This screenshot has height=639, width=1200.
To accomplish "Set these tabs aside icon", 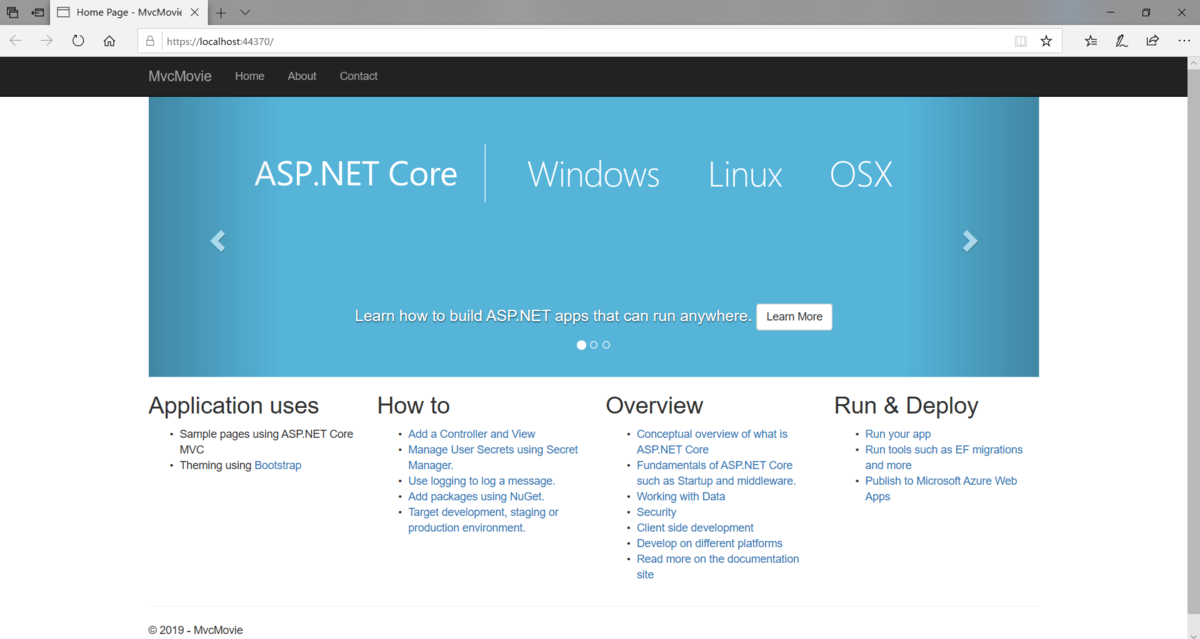I will (x=38, y=12).
